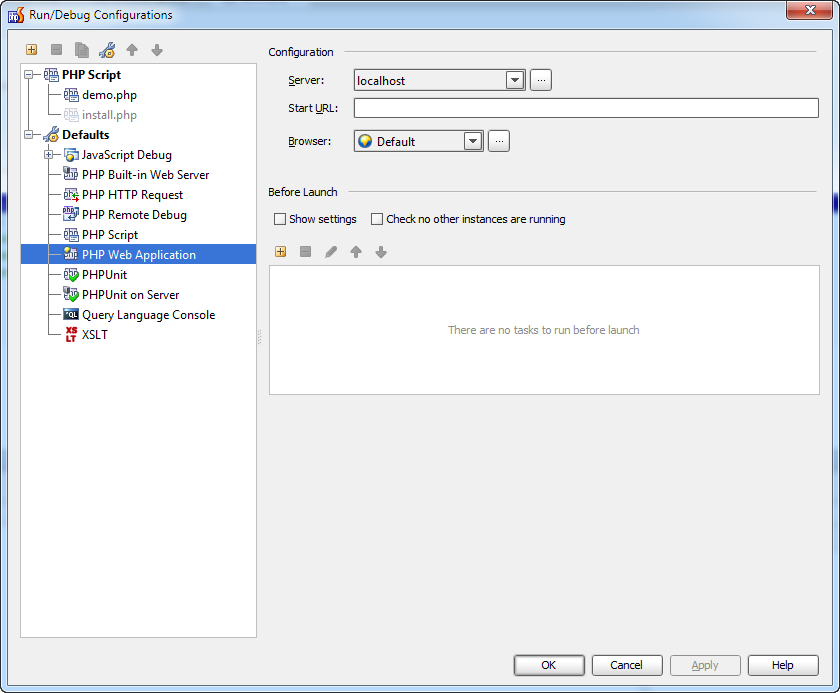840x693 pixels.
Task: Click Query Language Console icon
Action: coord(71,314)
